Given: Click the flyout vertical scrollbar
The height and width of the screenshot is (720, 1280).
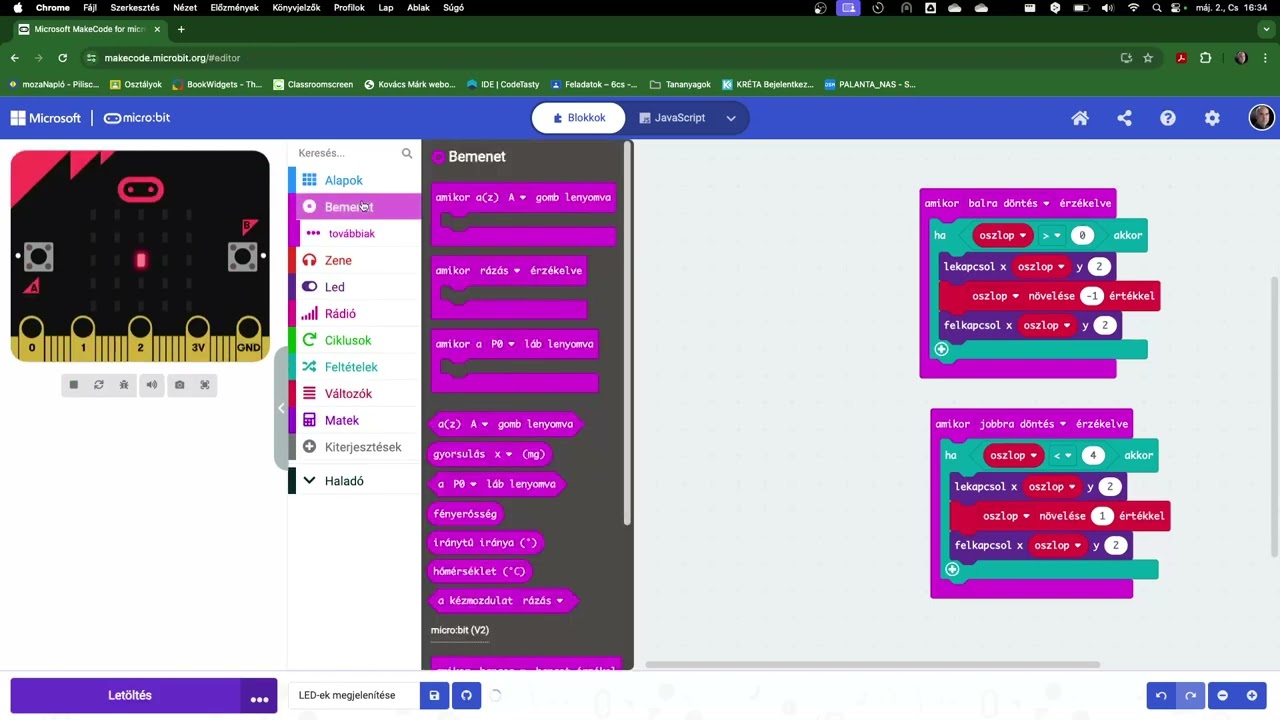Looking at the screenshot, I should (628, 332).
